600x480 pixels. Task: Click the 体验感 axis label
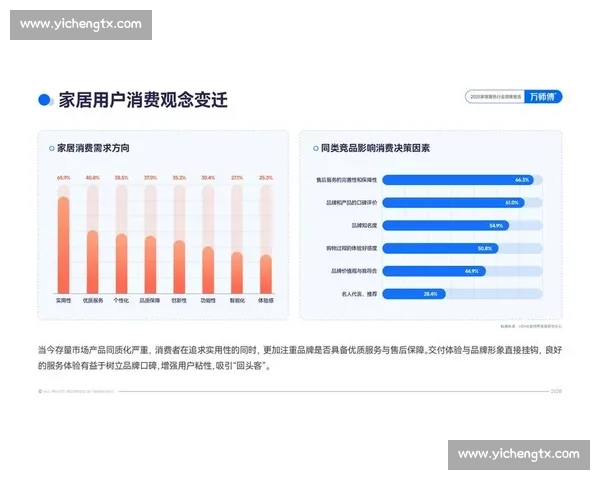pos(266,301)
